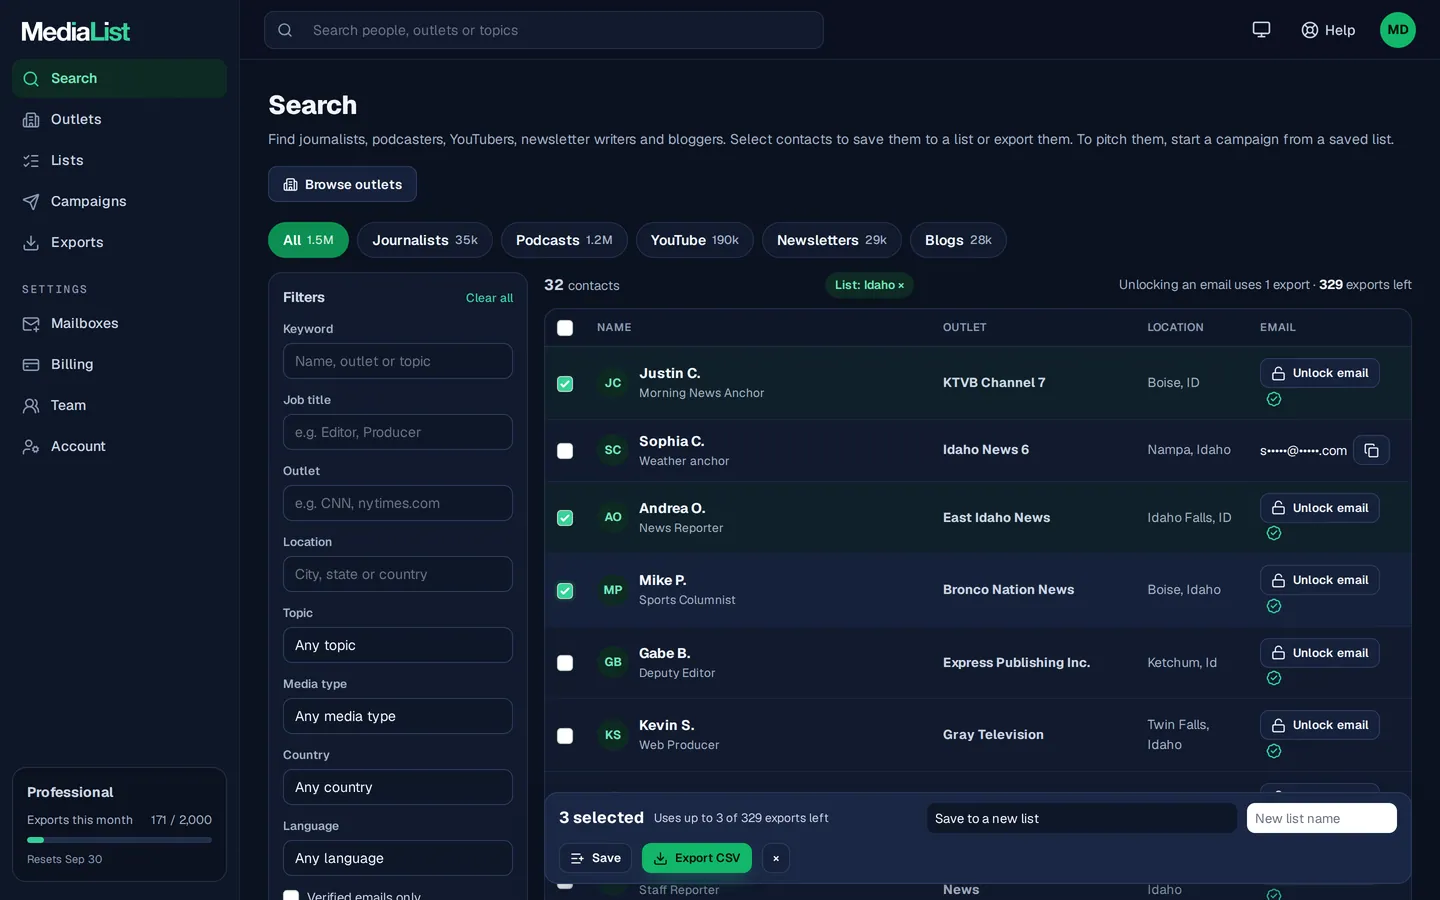Click the search people, outlets or topics box

pos(544,30)
